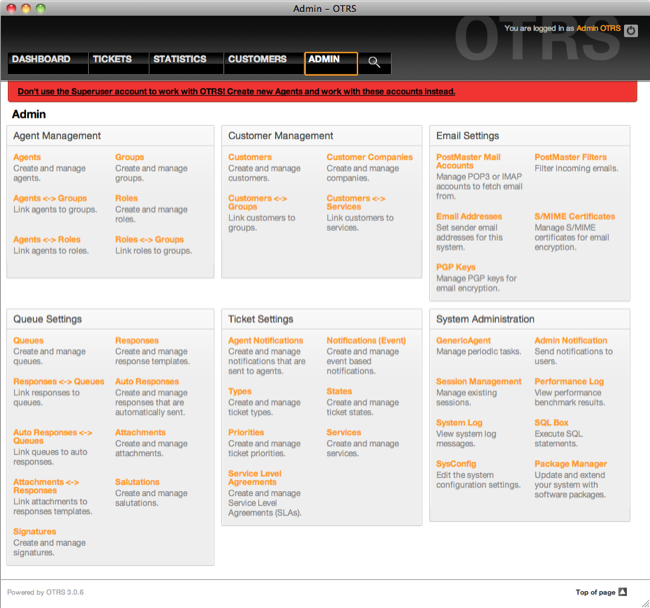The image size is (650, 608).
Task: Open the System Log link
Action: coord(459,423)
